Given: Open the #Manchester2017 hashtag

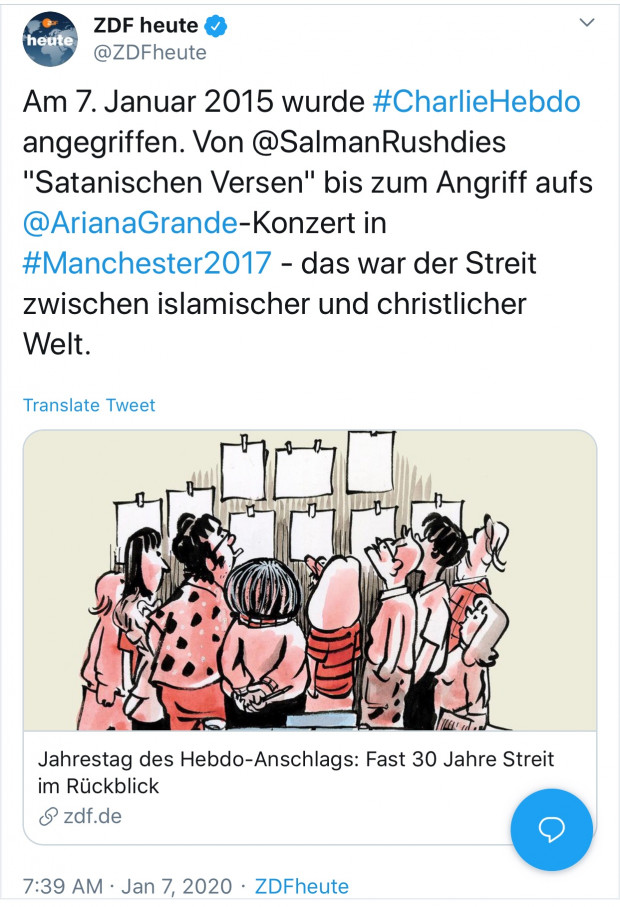Looking at the screenshot, I should point(147,264).
